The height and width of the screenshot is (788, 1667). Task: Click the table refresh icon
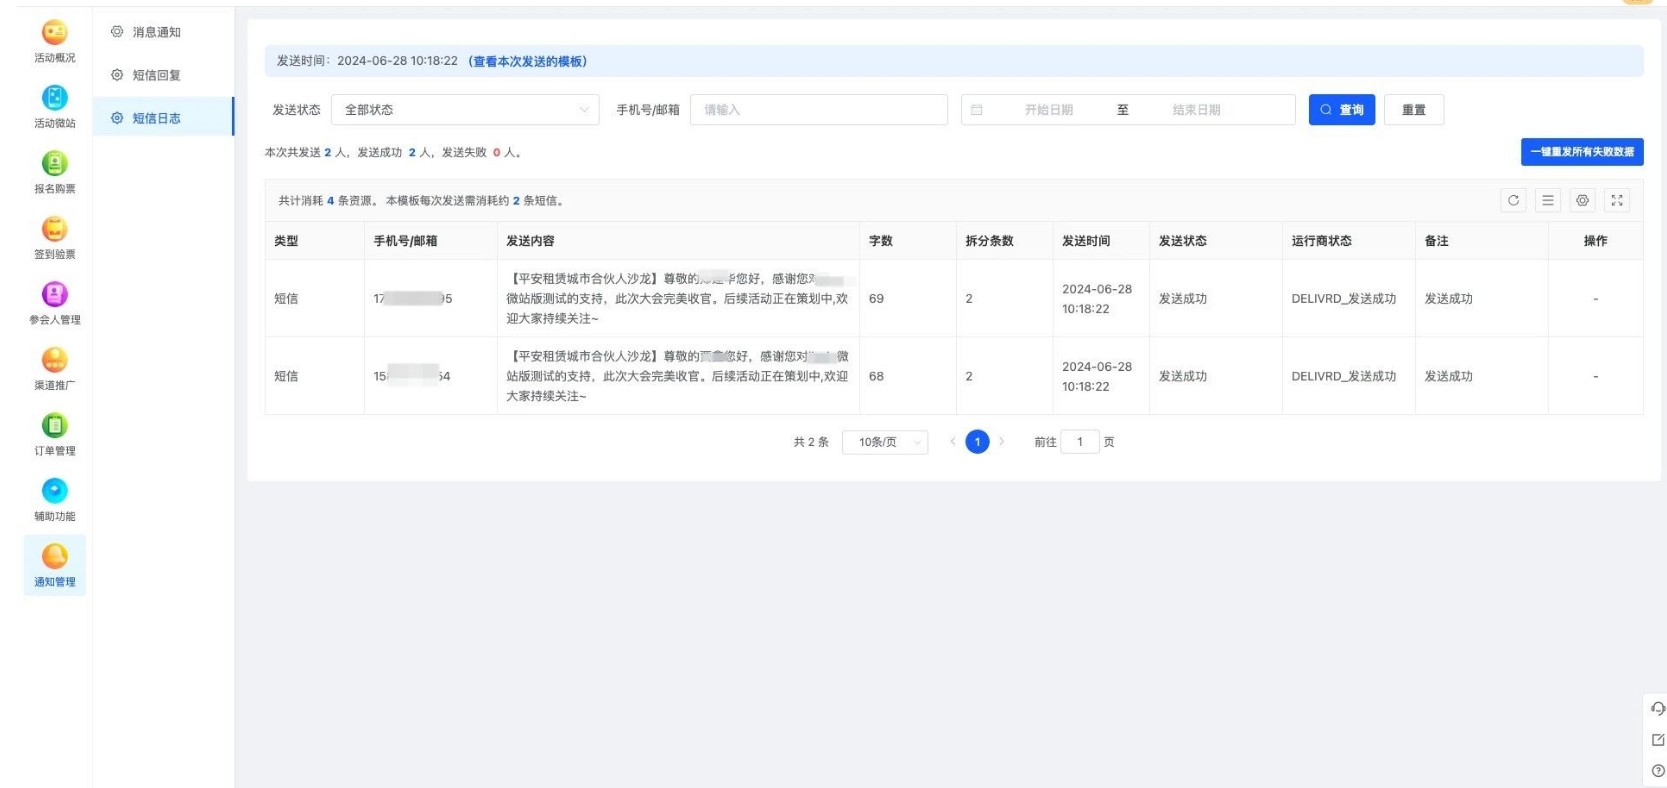click(x=1513, y=201)
